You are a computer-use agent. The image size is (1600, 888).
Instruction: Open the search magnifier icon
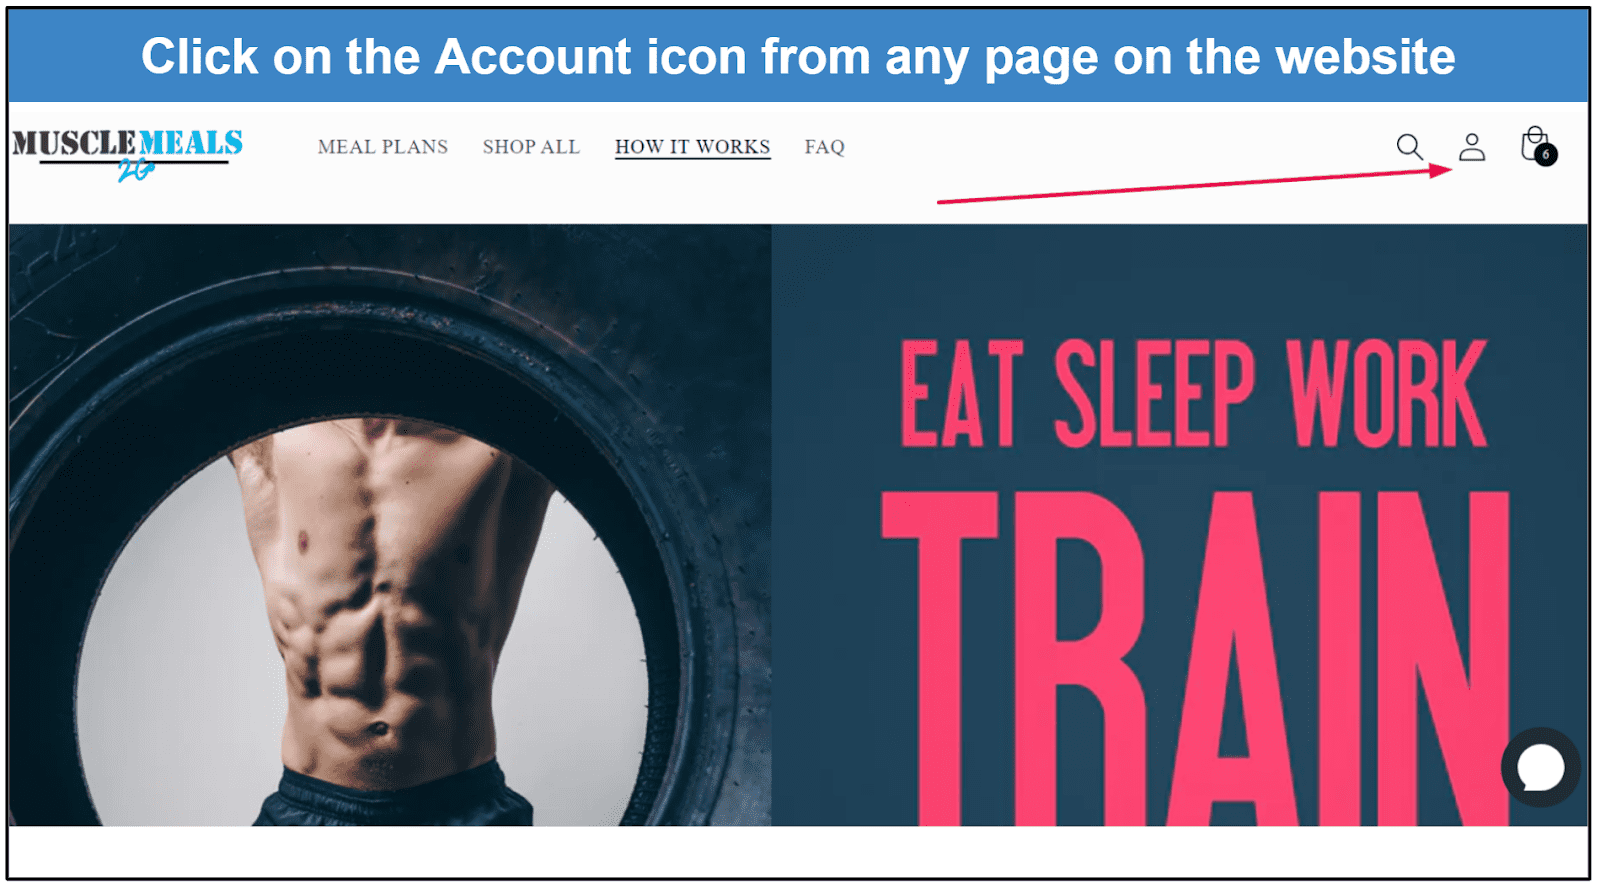coord(1410,147)
